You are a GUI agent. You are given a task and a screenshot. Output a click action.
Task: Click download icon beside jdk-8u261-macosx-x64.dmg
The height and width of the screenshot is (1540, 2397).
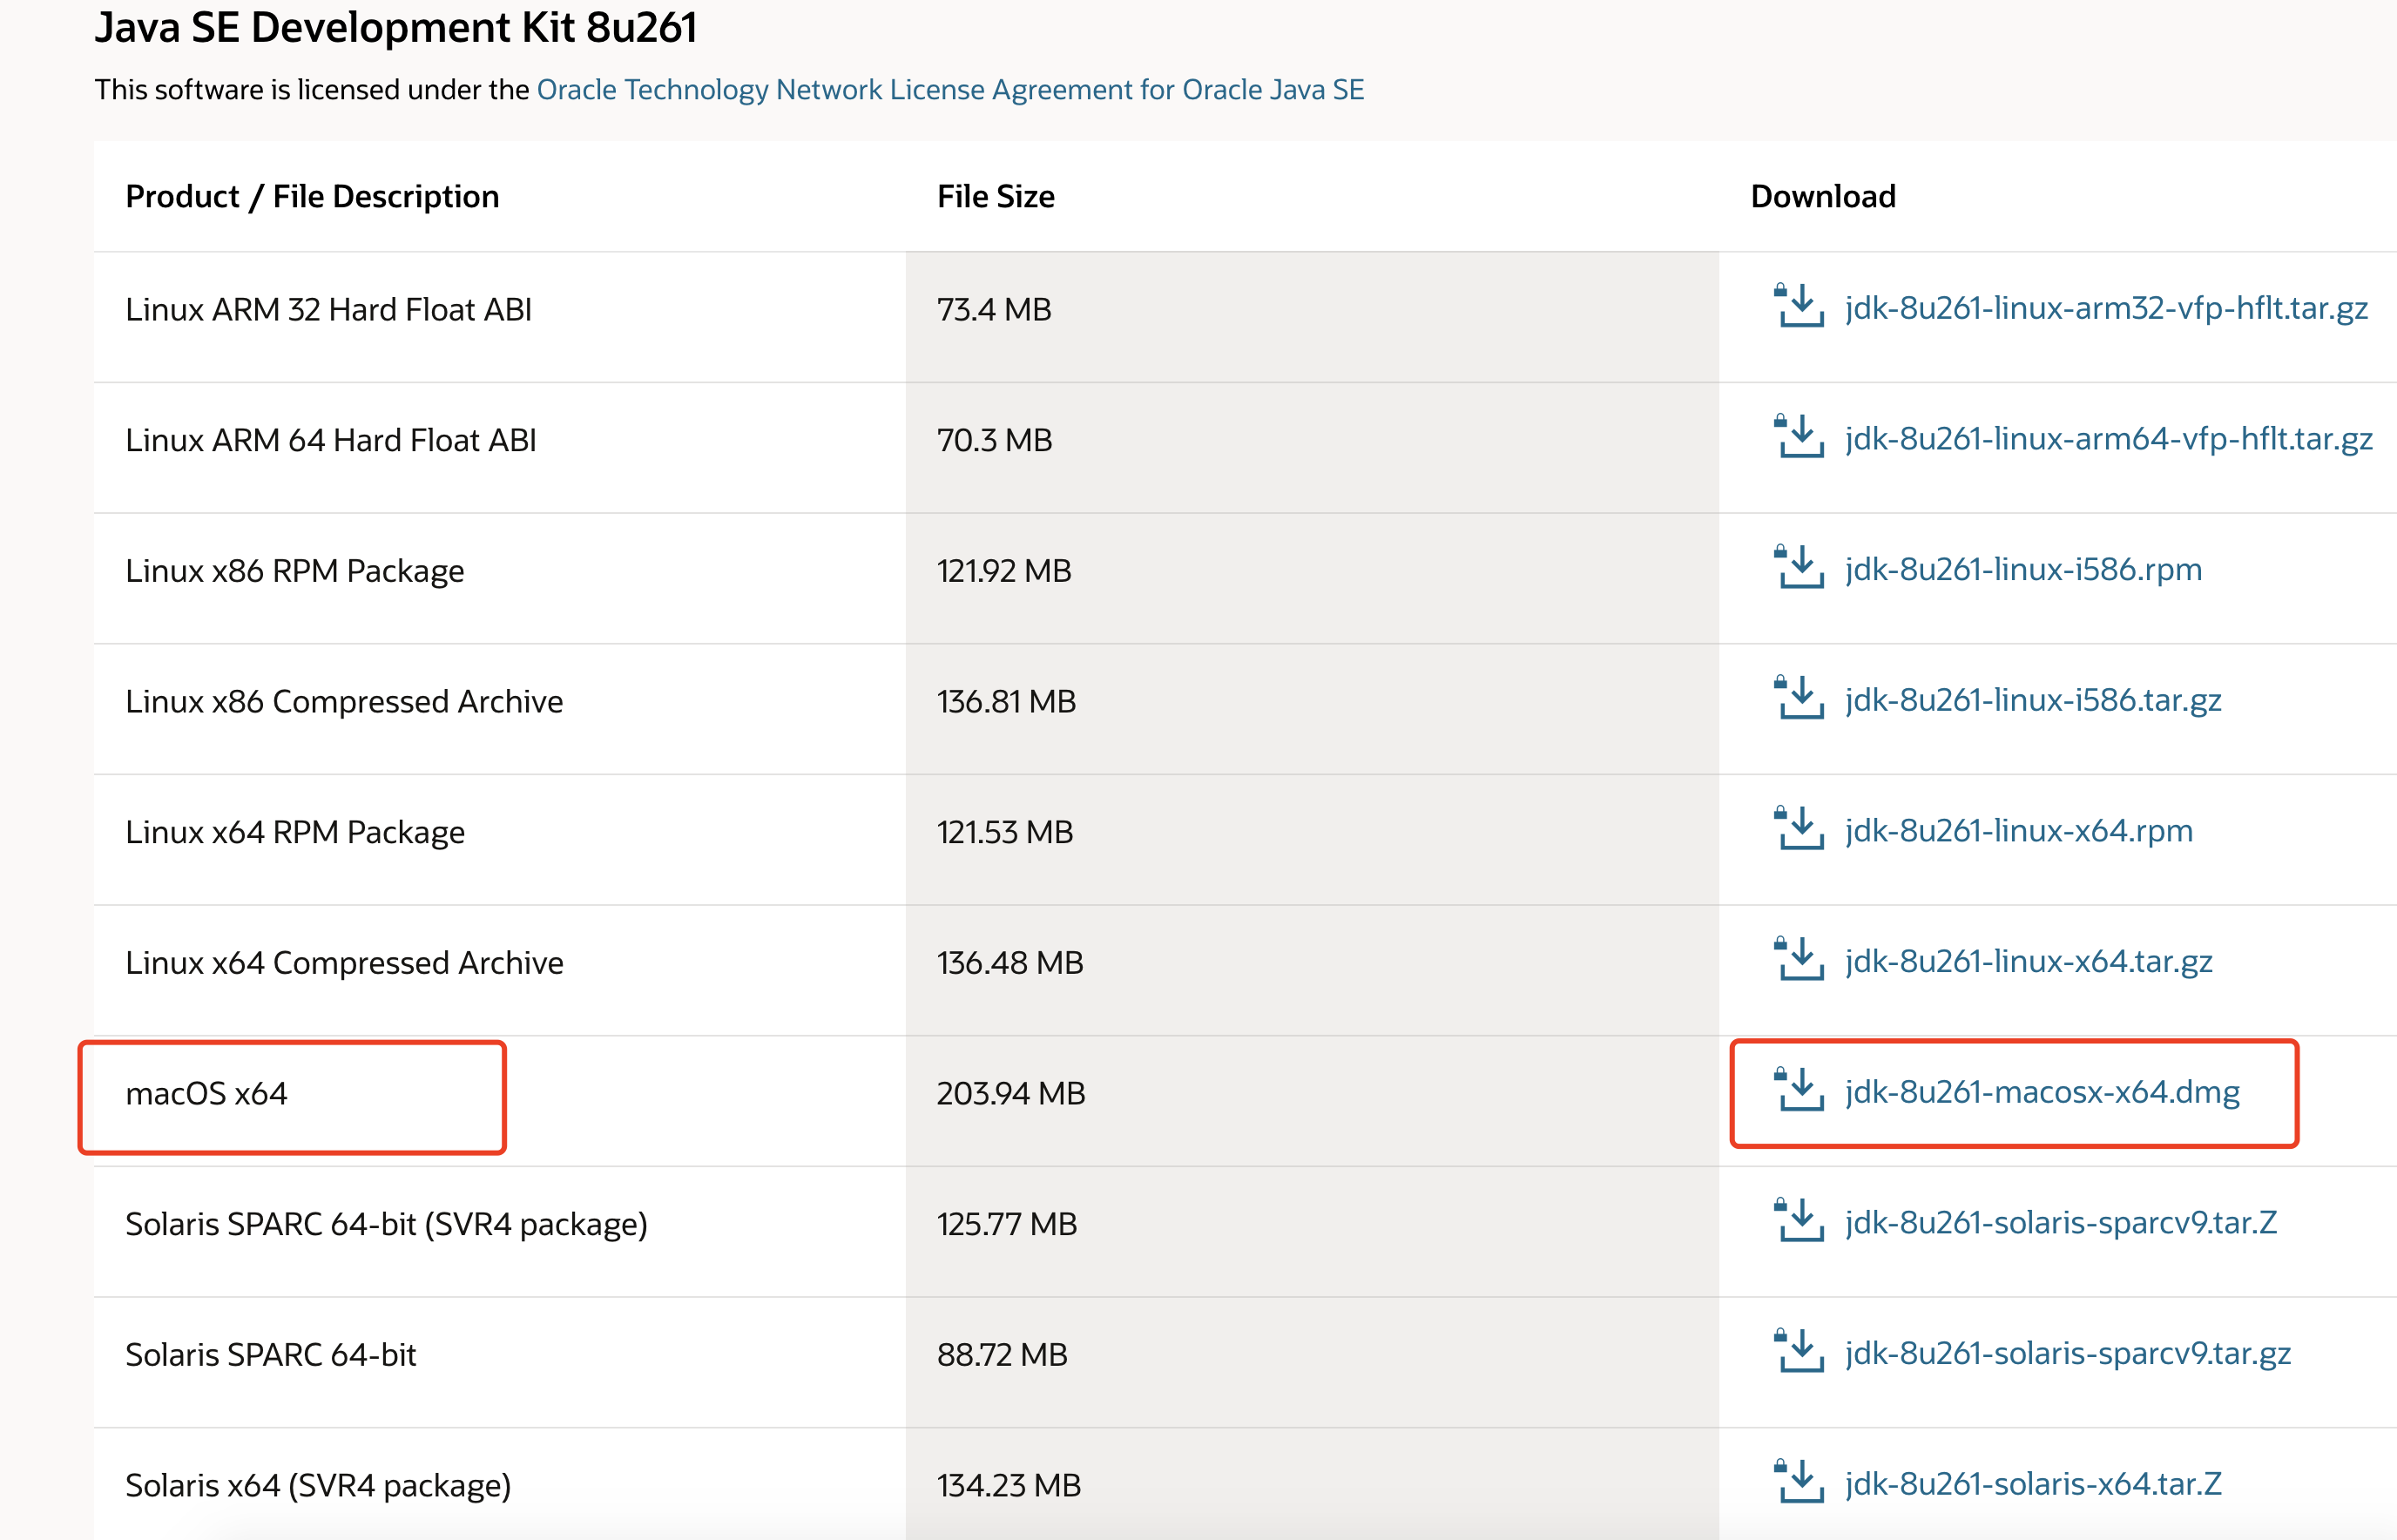pos(1798,1090)
